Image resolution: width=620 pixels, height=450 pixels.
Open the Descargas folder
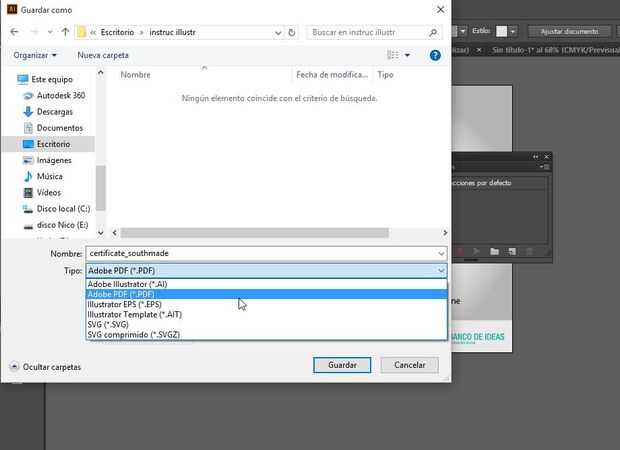48,112
